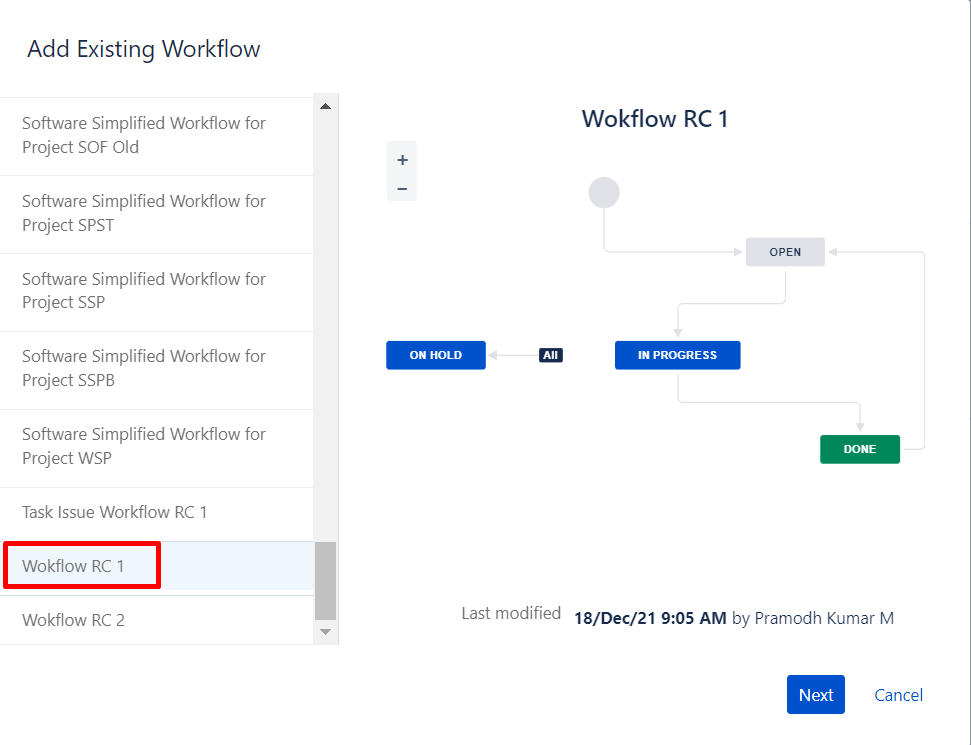Choose Software Simplified Workflow for Project SPST
This screenshot has height=745, width=971.
click(144, 213)
